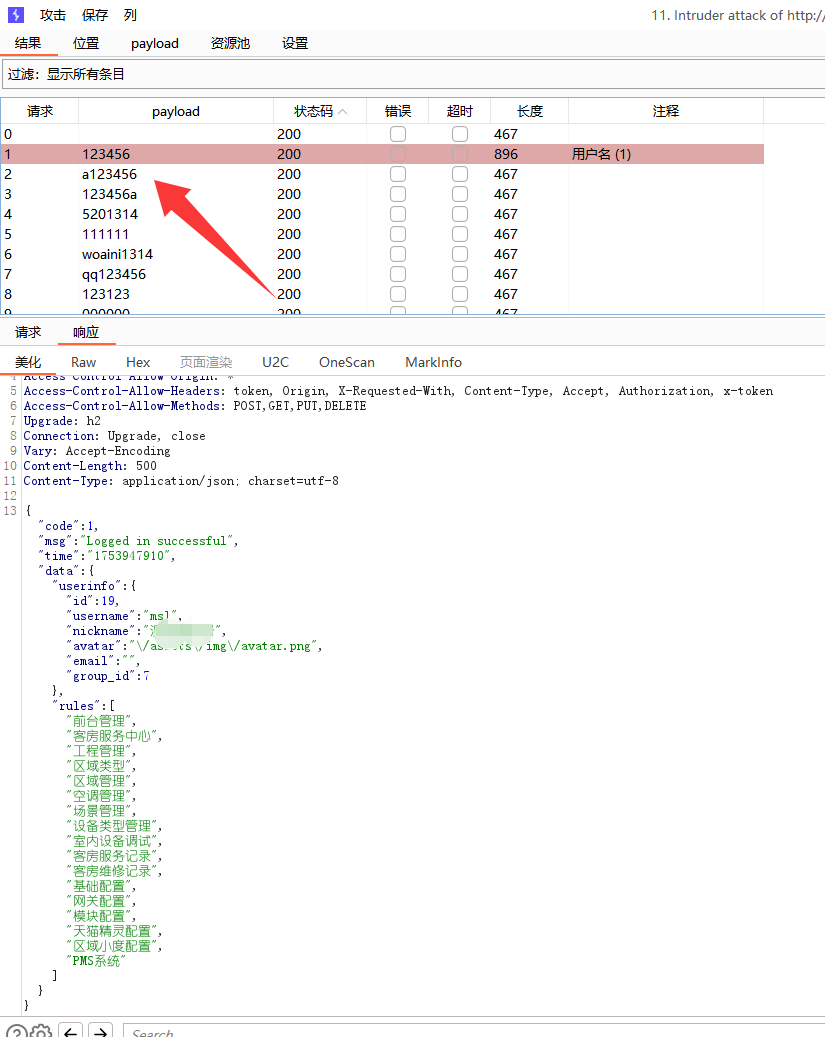Viewport: 825px width, 1037px height.
Task: Sort by the 长度 column header
Action: pyautogui.click(x=529, y=111)
